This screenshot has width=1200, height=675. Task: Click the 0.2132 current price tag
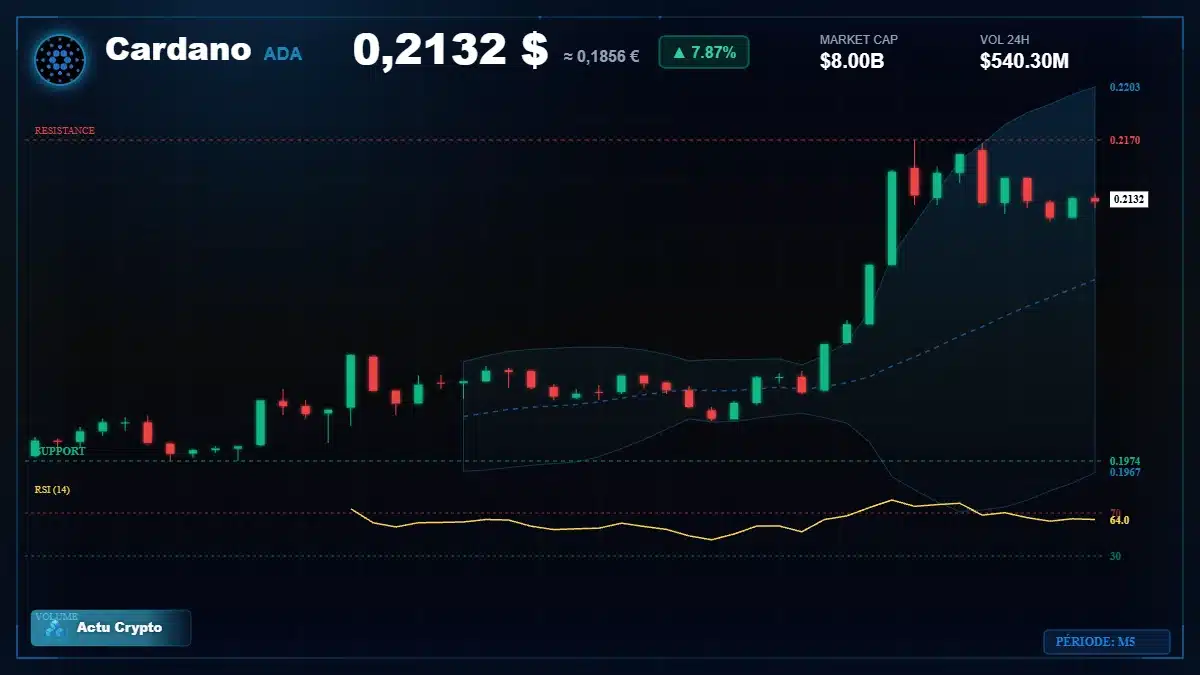click(1129, 199)
